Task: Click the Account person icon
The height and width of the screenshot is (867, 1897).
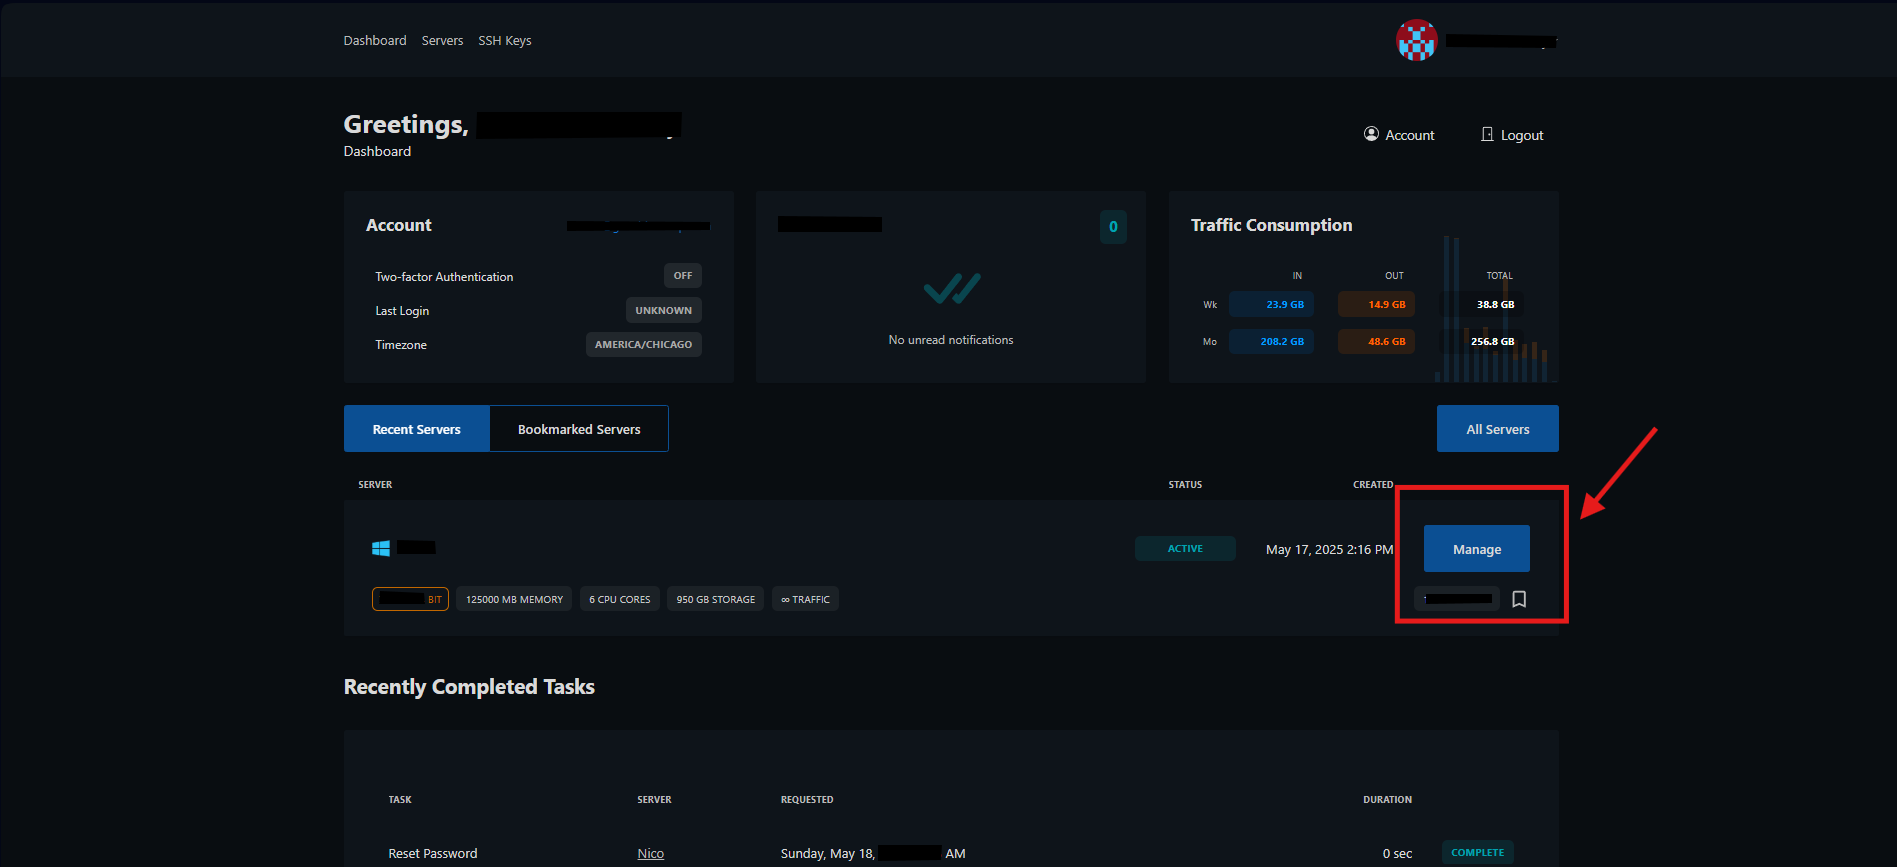Action: coord(1371,134)
